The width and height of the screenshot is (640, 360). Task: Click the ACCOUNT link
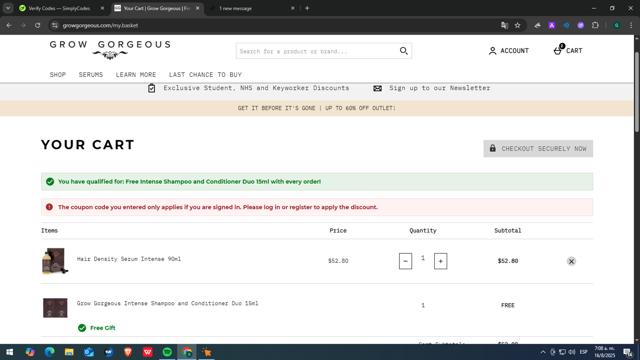(514, 51)
